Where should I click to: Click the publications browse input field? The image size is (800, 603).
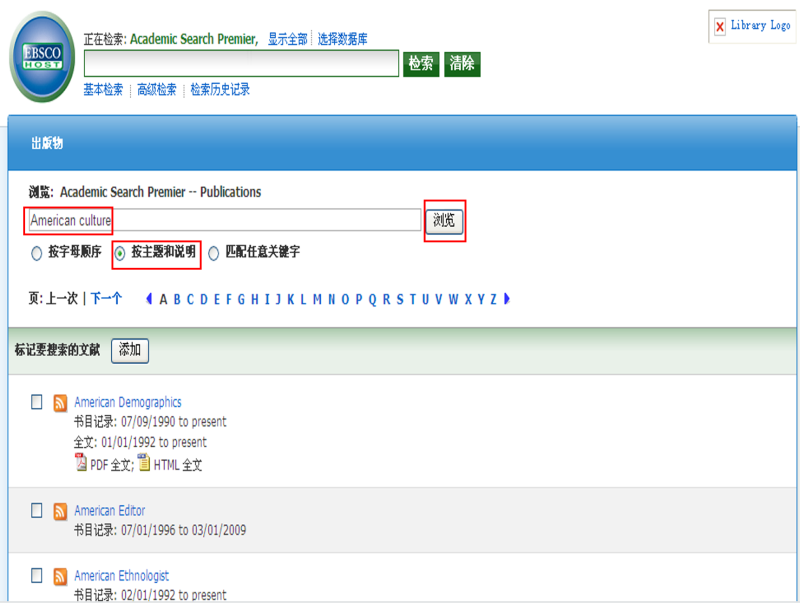224,220
